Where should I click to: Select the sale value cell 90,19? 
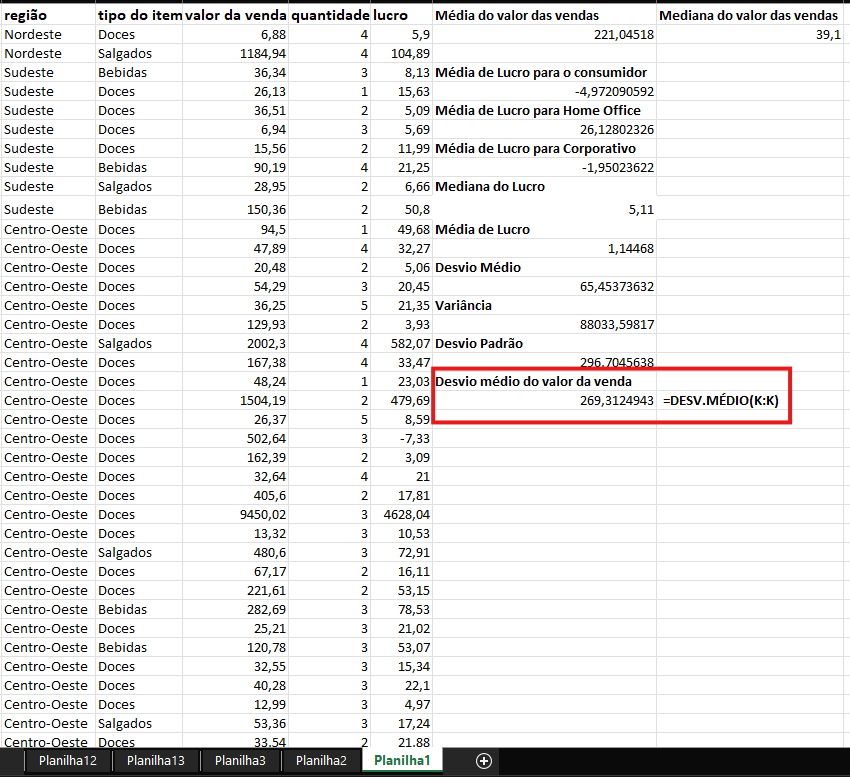(235, 167)
